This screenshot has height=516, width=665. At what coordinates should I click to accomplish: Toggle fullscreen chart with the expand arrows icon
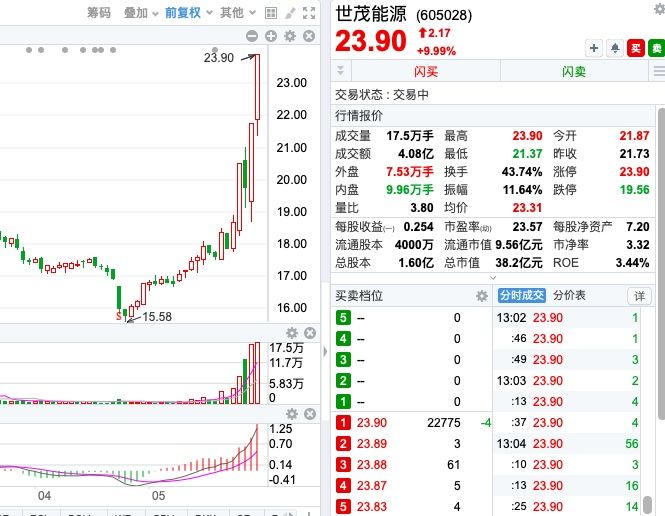[x=309, y=13]
